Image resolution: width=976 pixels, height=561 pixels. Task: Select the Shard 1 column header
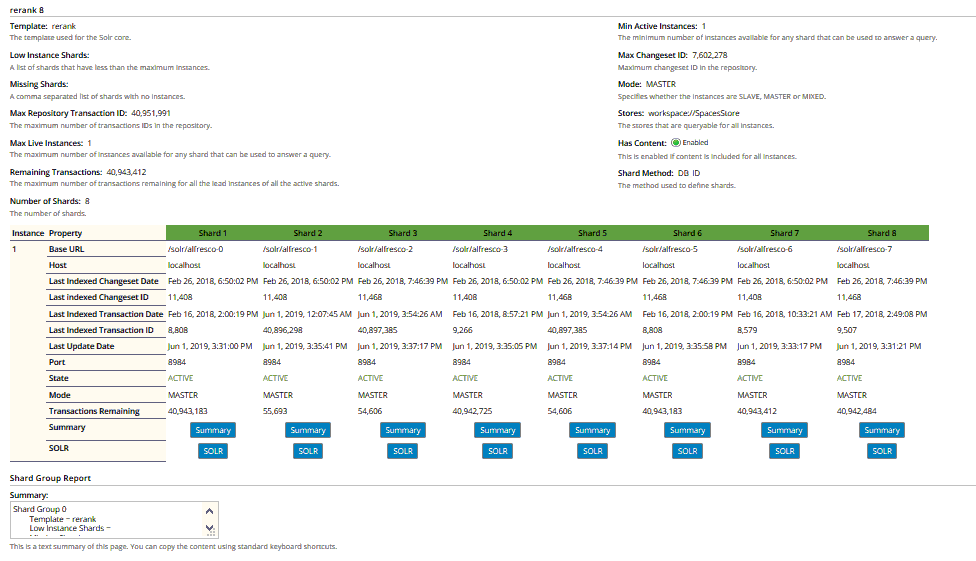point(213,233)
